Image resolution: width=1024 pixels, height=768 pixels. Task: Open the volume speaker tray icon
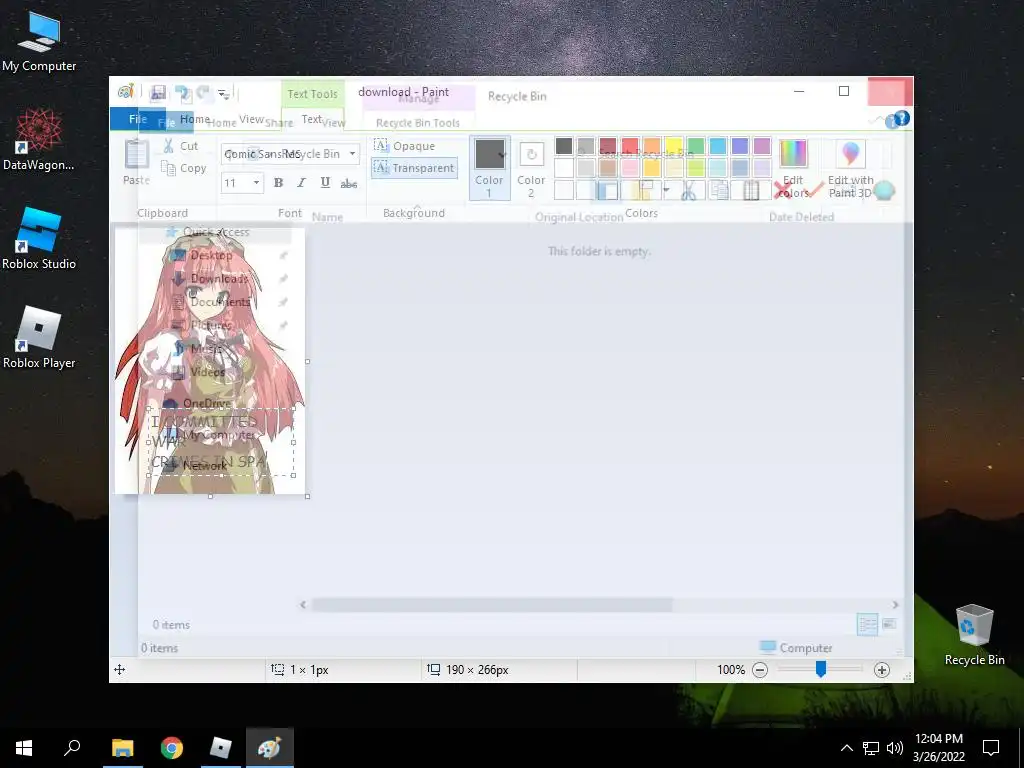pyautogui.click(x=895, y=748)
